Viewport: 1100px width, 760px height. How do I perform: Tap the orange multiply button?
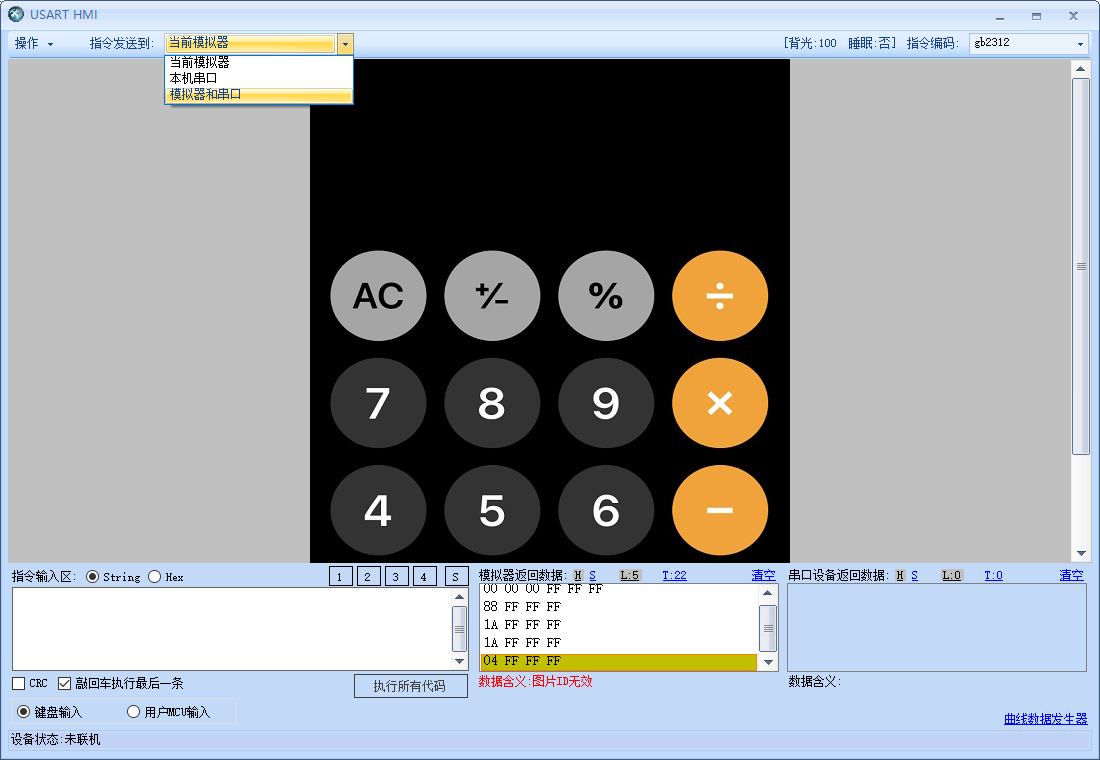[x=720, y=403]
